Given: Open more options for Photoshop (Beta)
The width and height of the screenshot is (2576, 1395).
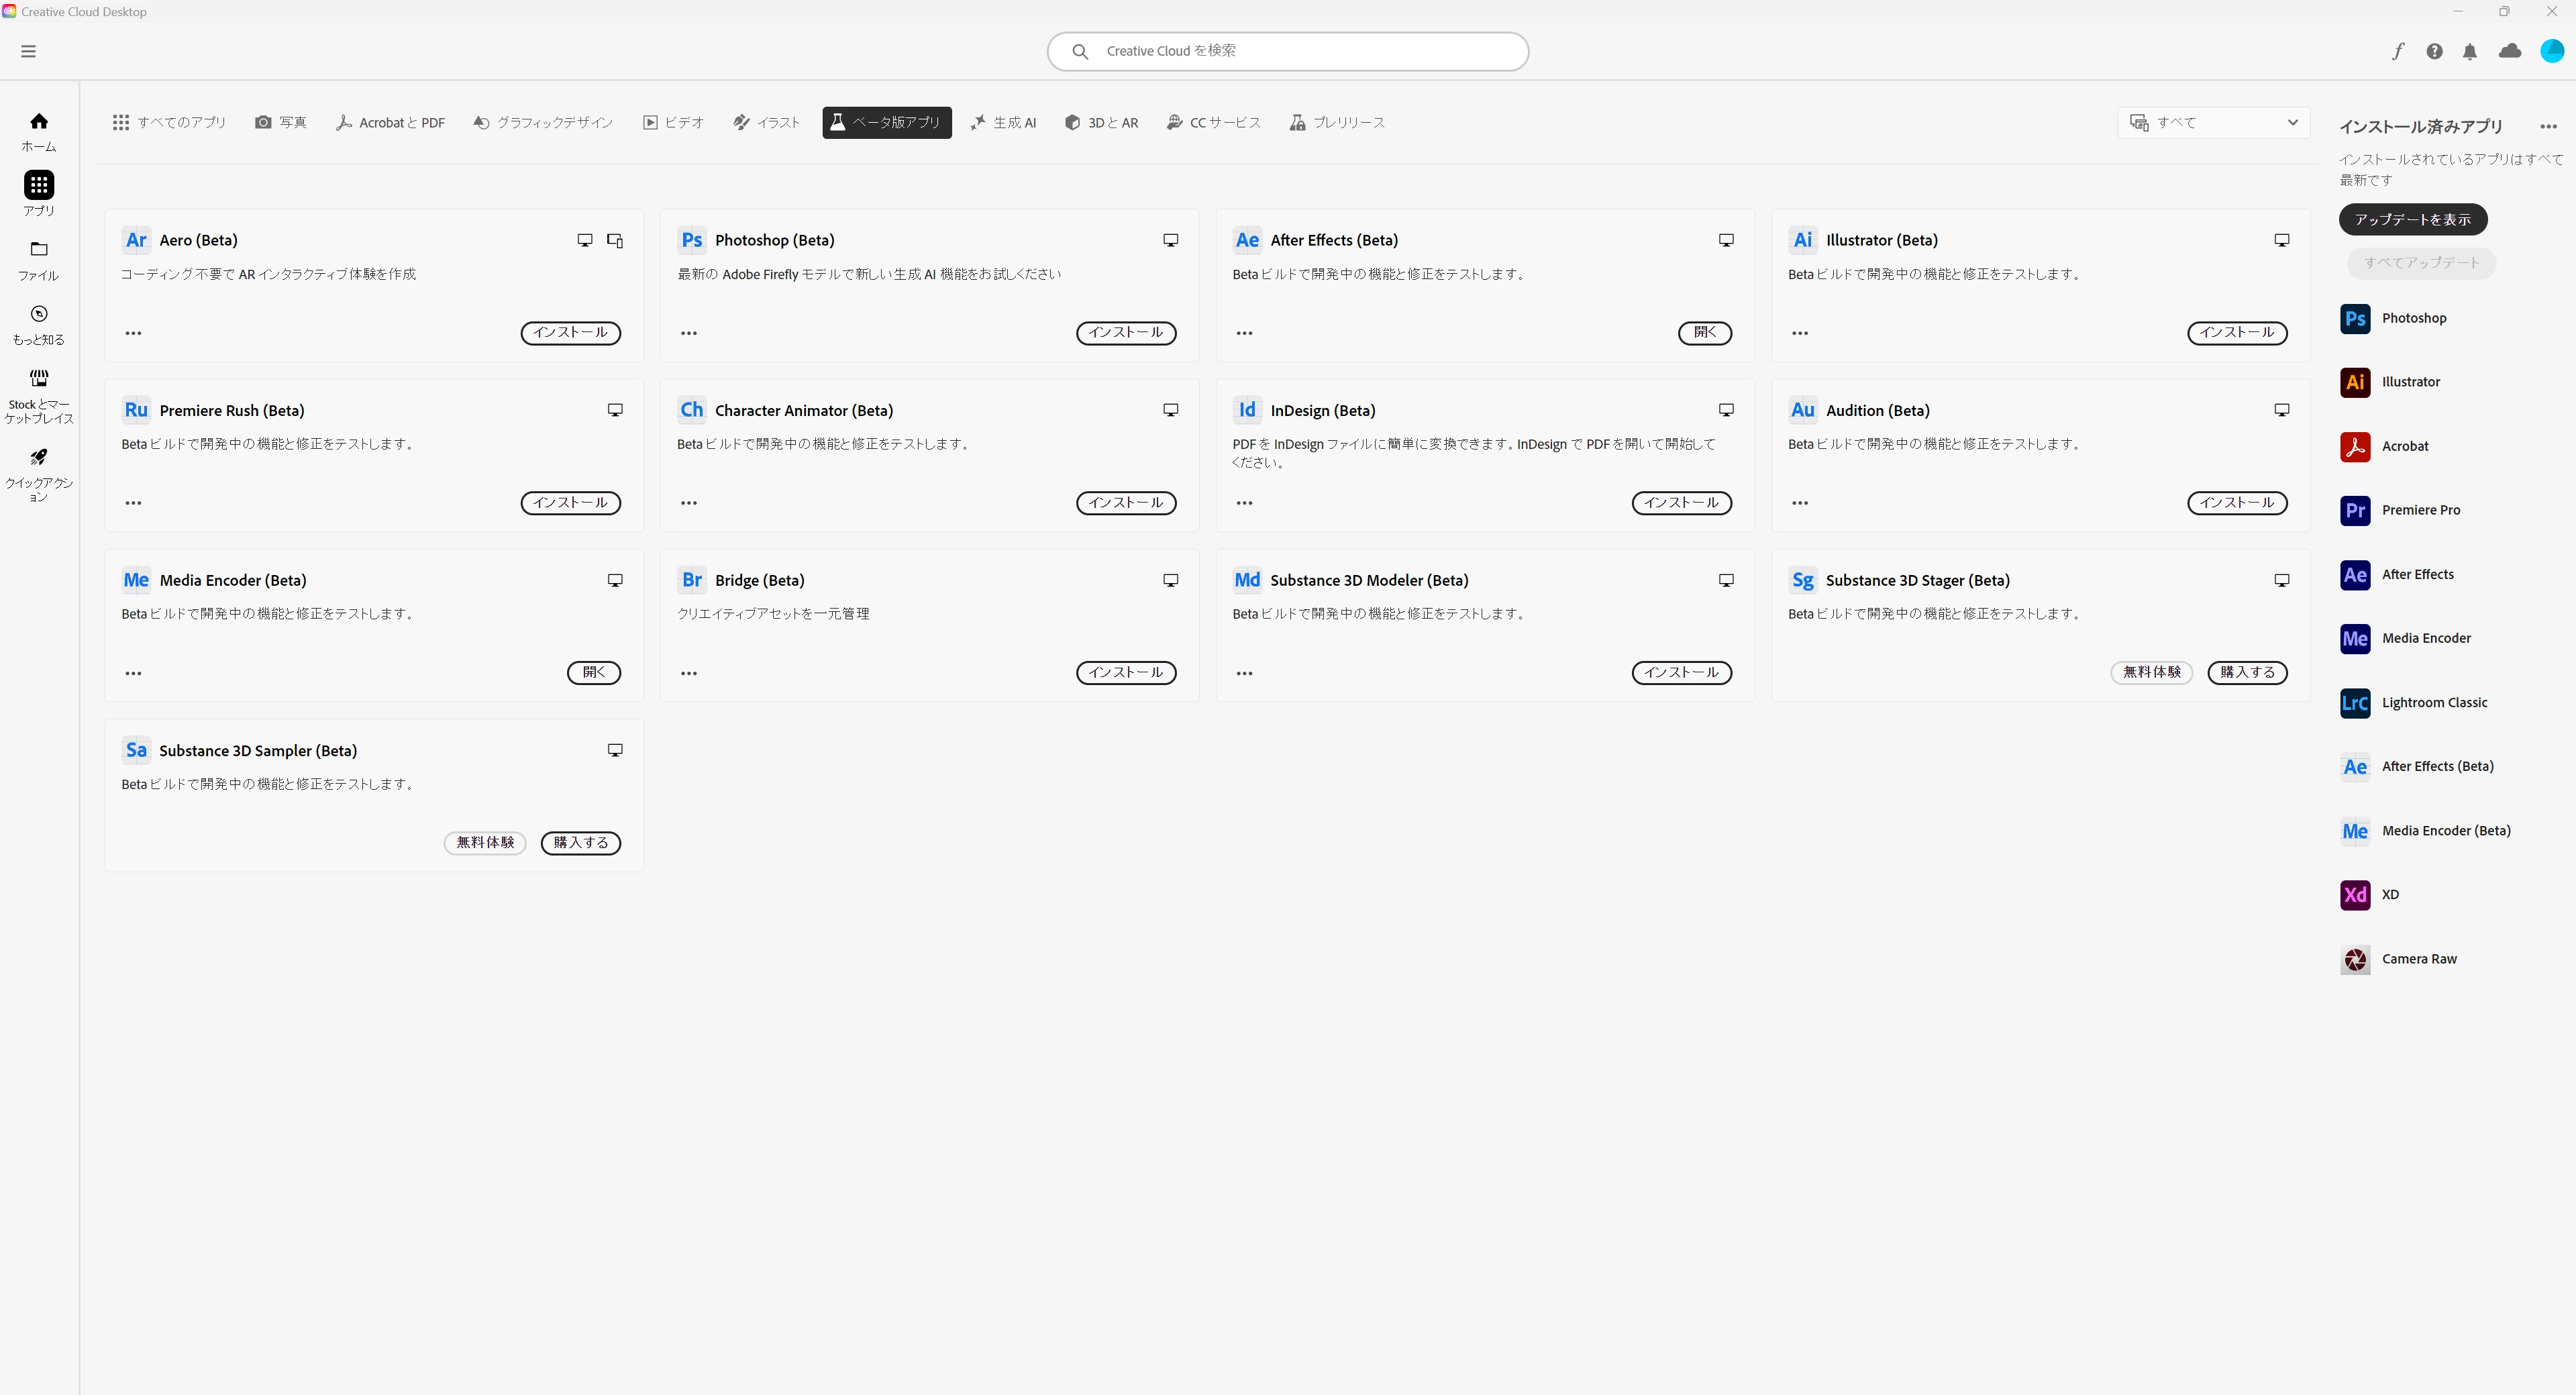Looking at the screenshot, I should [689, 333].
